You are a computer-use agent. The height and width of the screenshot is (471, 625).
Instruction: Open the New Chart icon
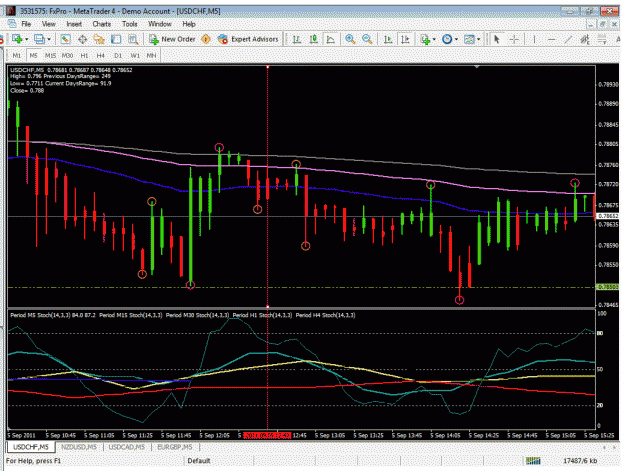pos(17,39)
